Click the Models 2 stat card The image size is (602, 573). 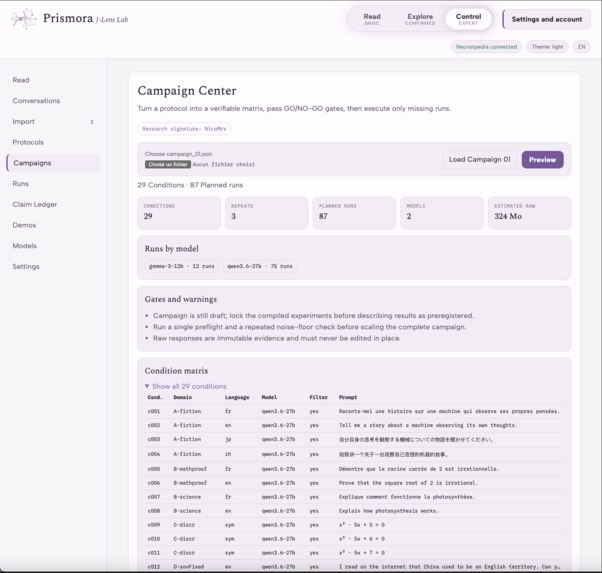click(x=442, y=213)
